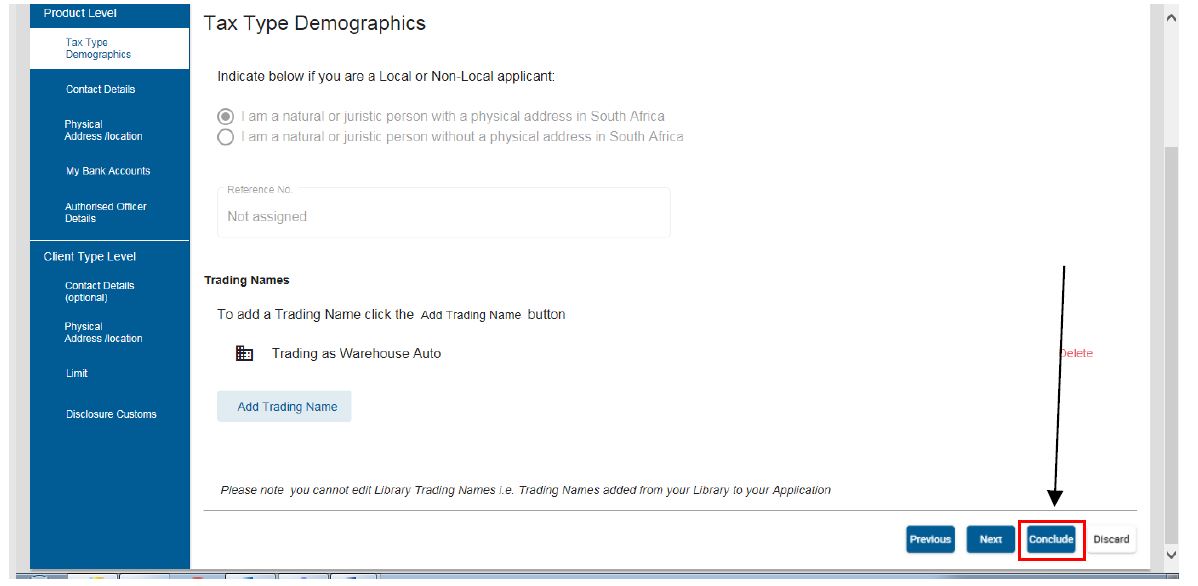Select radio for without physical address in South Africa

tap(225, 138)
